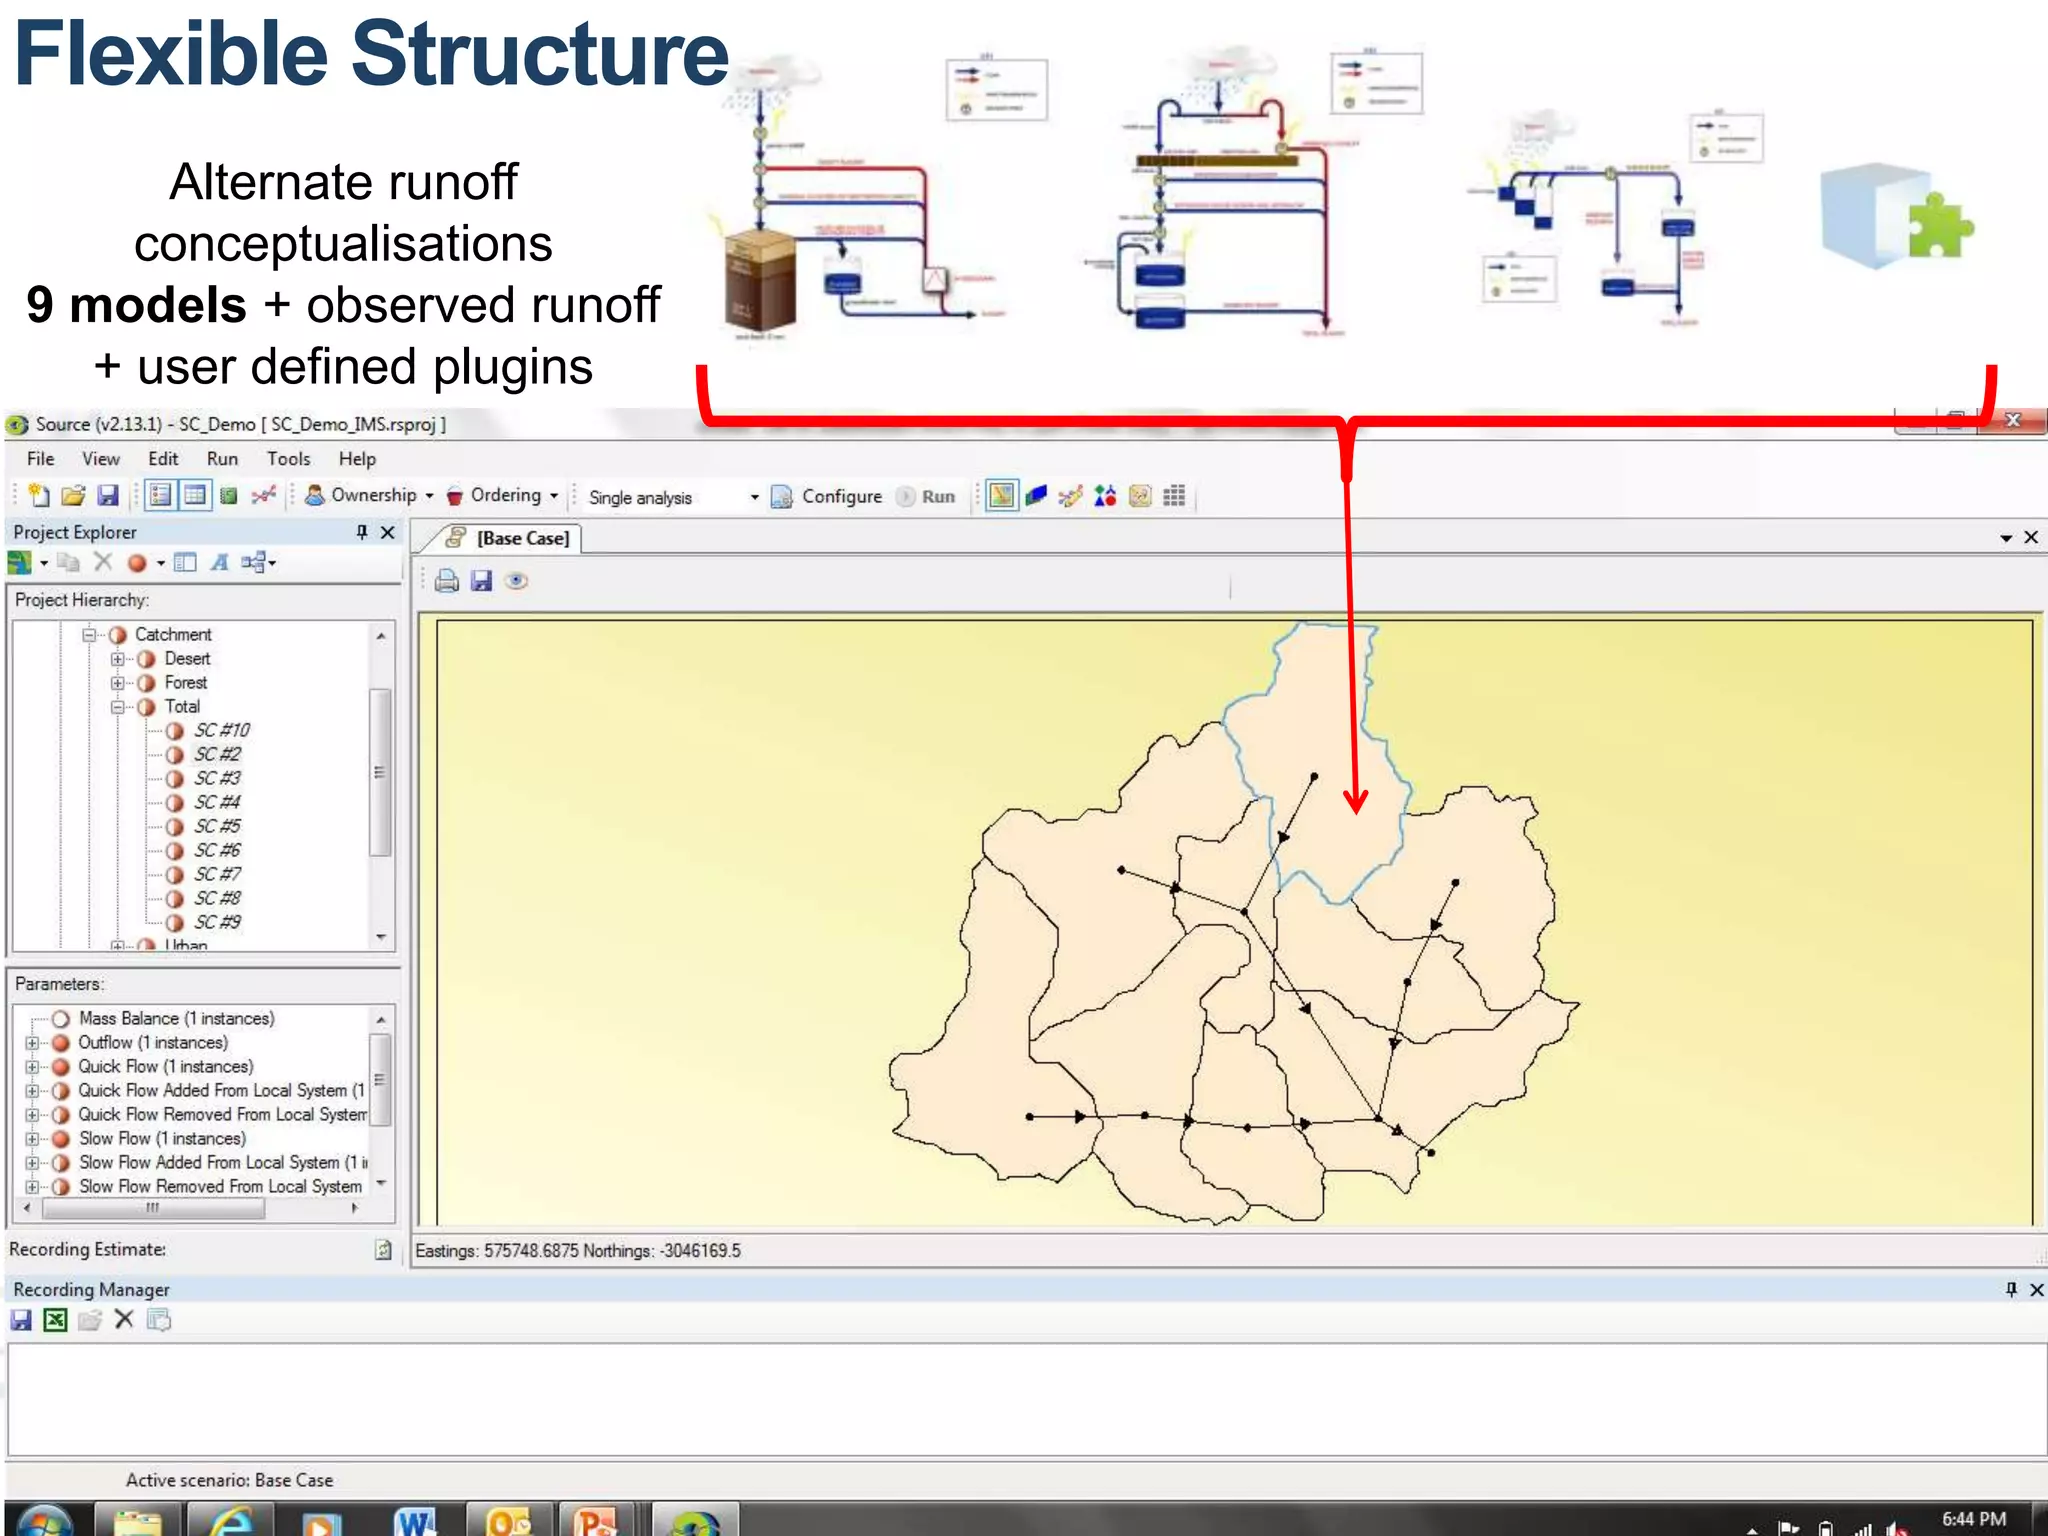Click the Project Explorer copy icon
The height and width of the screenshot is (1536, 2048).
68,563
